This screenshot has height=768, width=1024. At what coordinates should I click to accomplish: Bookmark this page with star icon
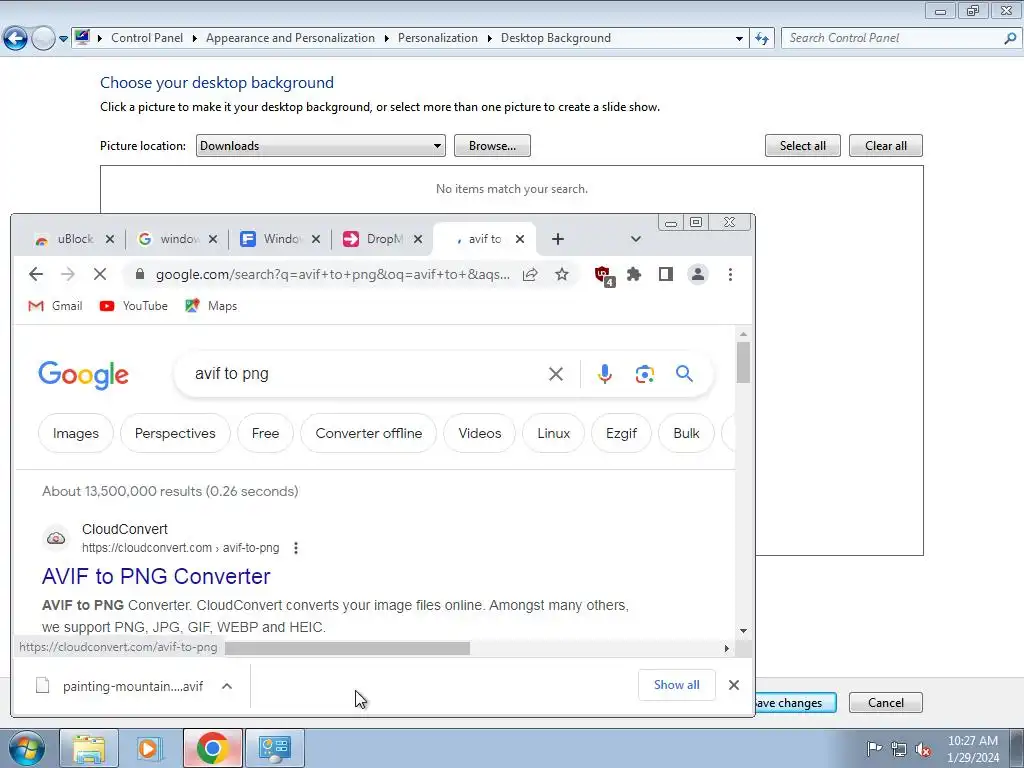coord(562,274)
